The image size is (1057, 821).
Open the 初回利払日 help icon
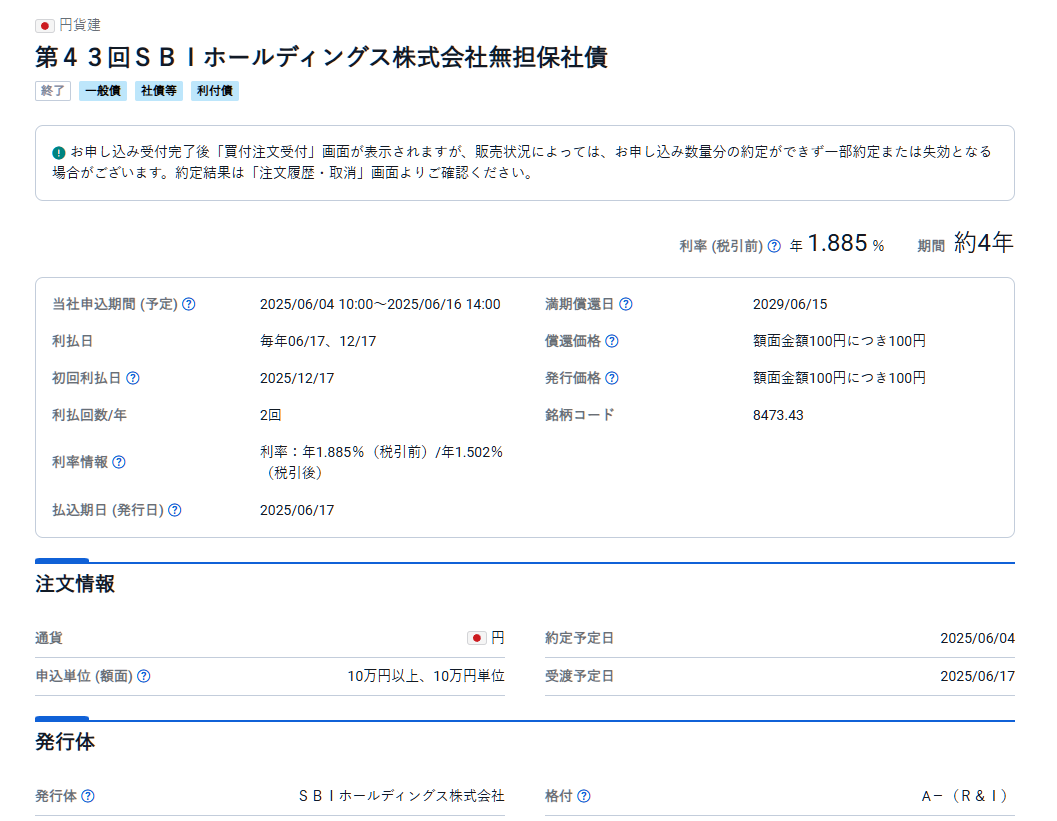pos(133,378)
